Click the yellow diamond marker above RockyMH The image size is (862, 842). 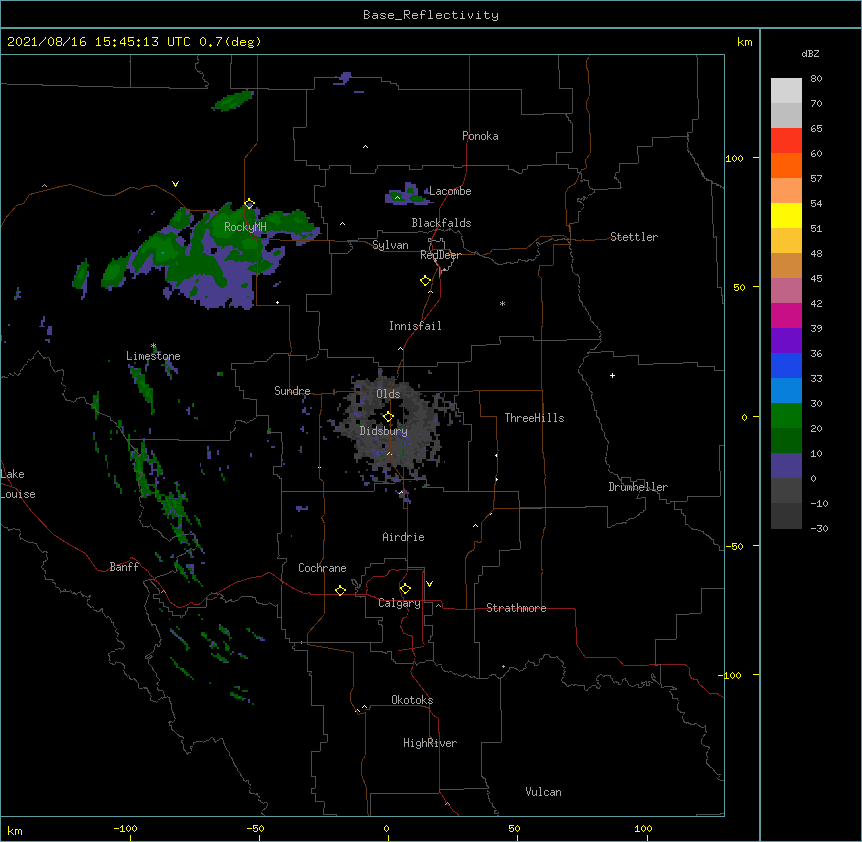(x=250, y=204)
